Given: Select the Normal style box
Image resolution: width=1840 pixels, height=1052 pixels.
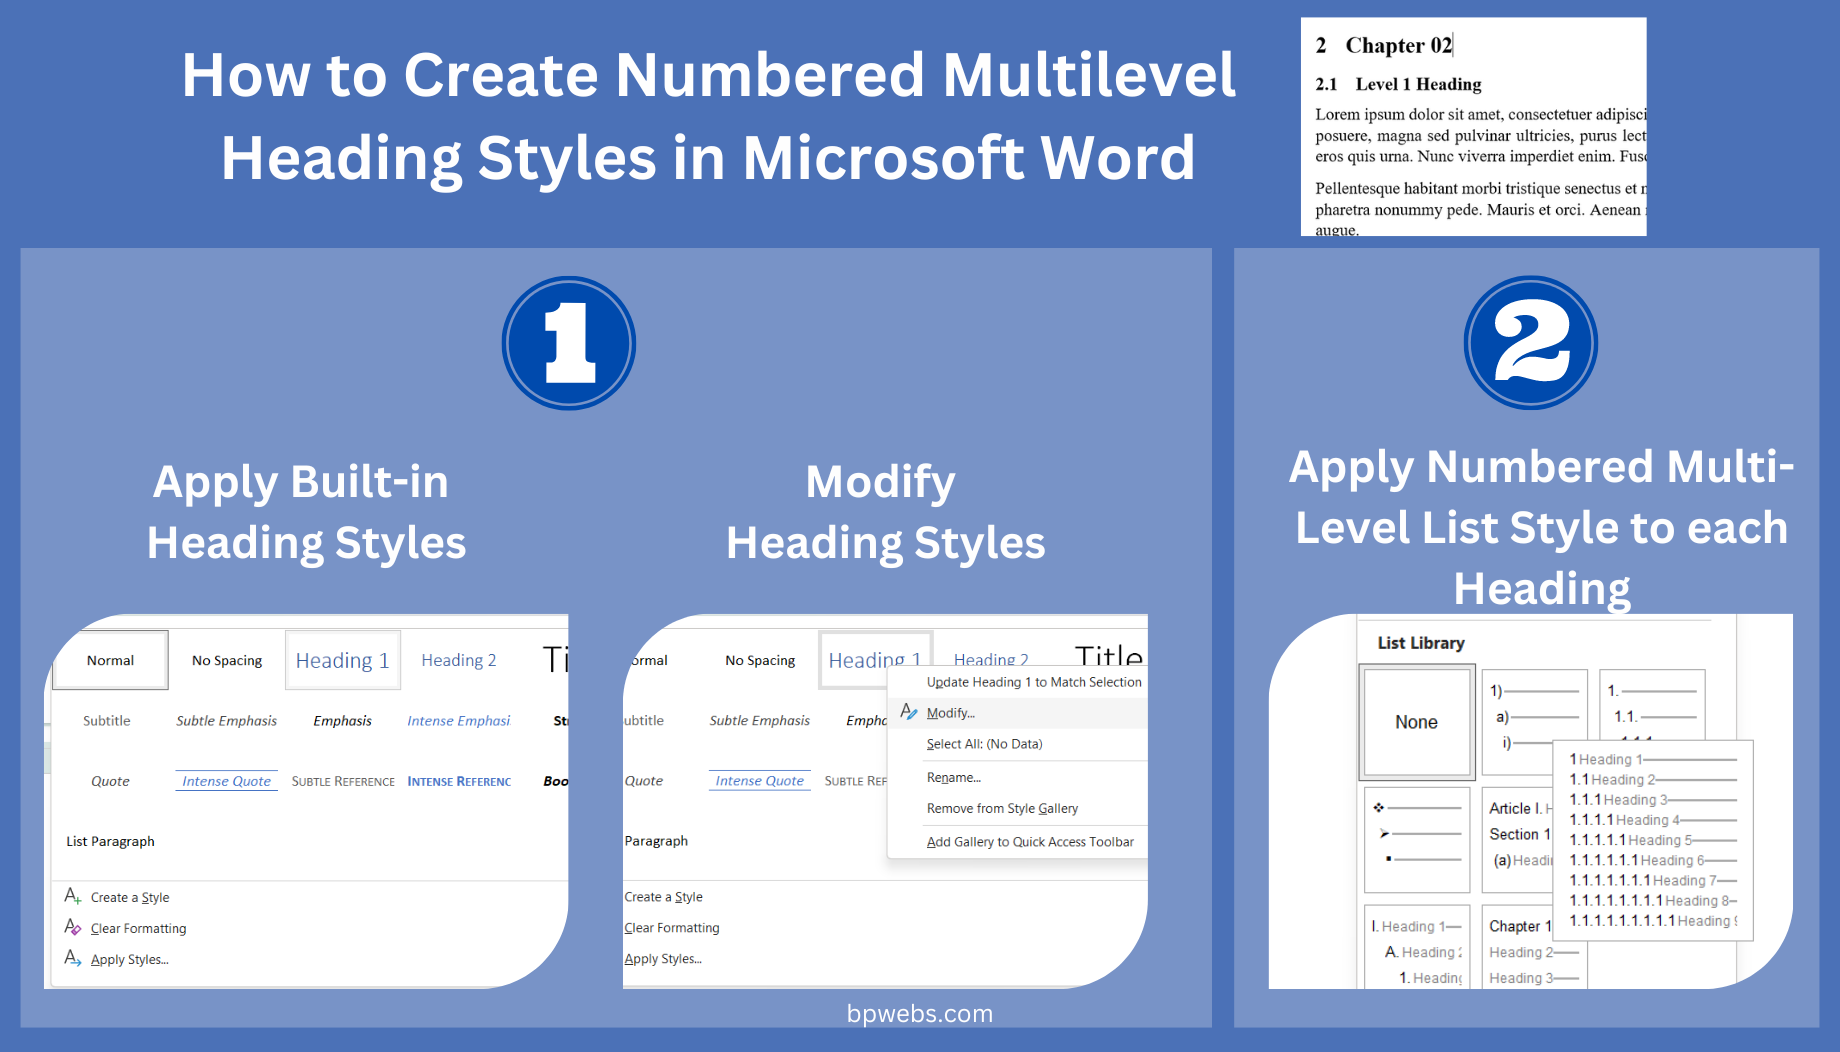Looking at the screenshot, I should click(x=110, y=660).
